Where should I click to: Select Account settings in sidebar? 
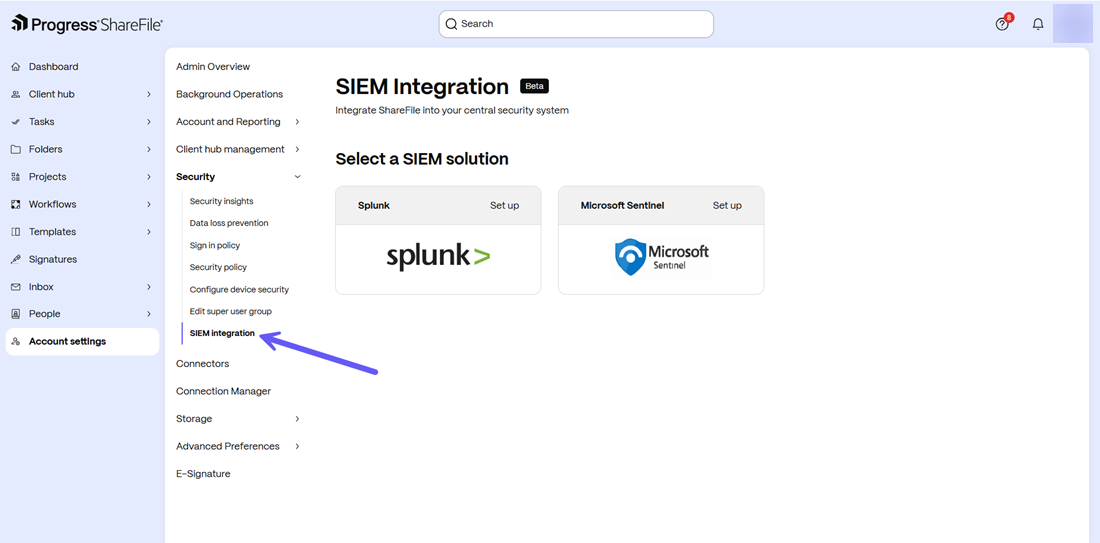(x=82, y=342)
